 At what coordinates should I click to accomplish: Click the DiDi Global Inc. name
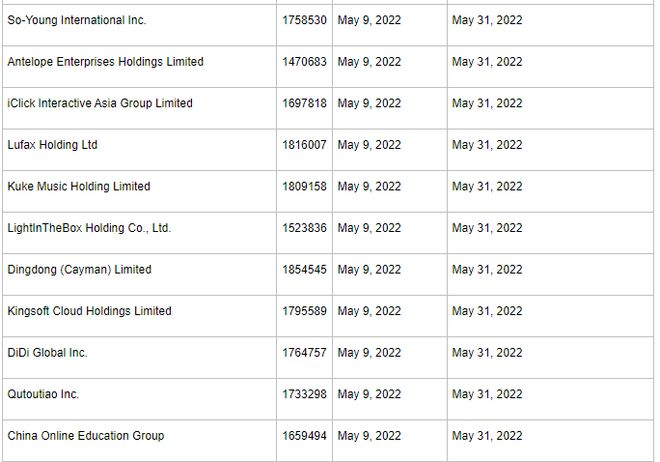[47, 352]
